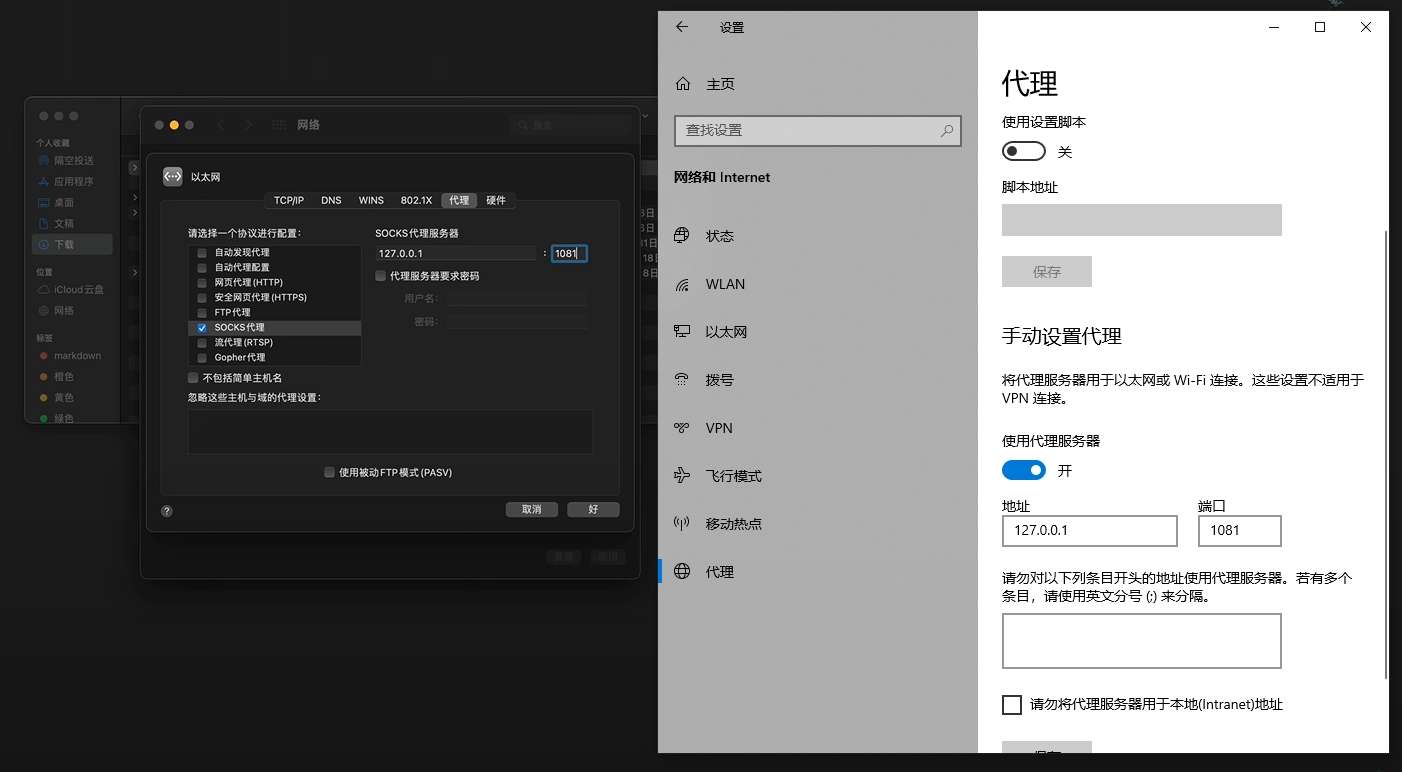Click the help question mark in 以太网 dialog

click(x=167, y=510)
